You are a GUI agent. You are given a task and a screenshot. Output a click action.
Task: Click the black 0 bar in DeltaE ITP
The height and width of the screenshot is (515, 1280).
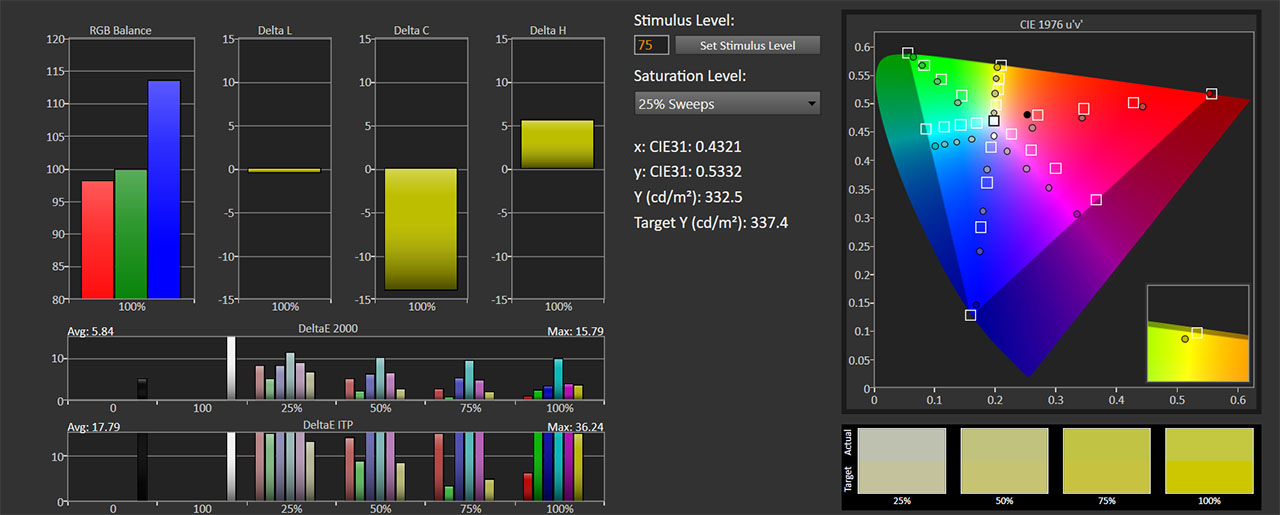pos(143,466)
